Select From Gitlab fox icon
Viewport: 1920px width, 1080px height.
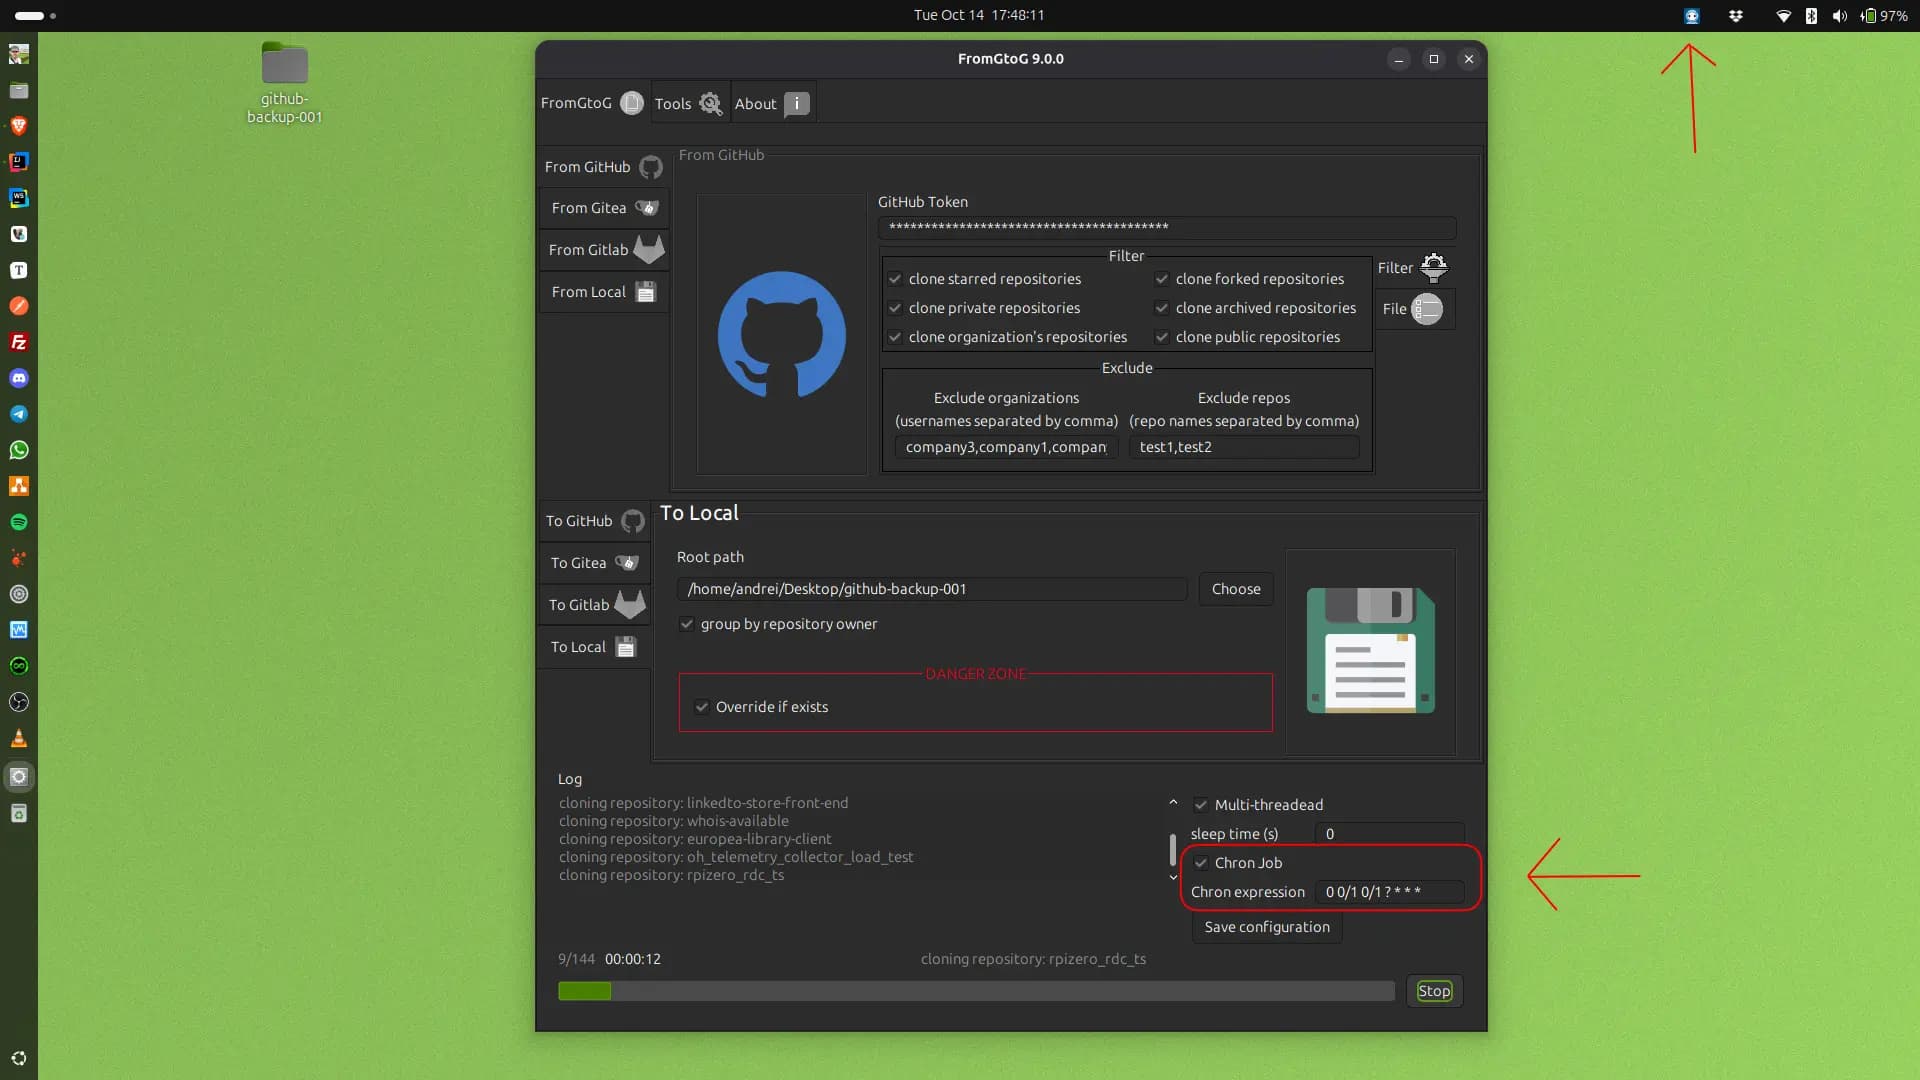[649, 250]
